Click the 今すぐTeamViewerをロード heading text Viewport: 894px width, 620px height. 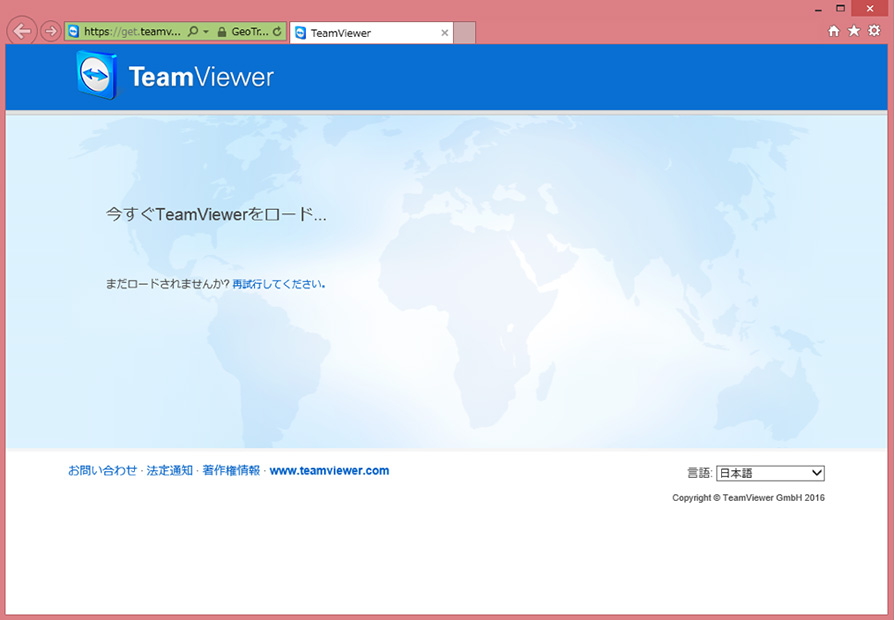pos(216,214)
